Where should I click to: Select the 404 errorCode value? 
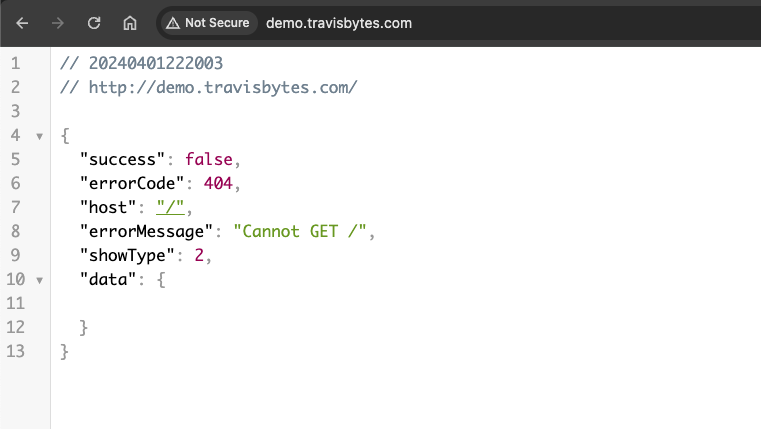pyautogui.click(x=218, y=183)
